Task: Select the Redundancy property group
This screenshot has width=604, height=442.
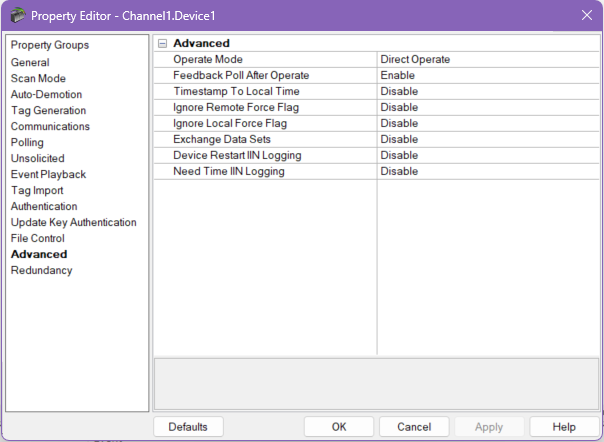Action: pos(41,270)
